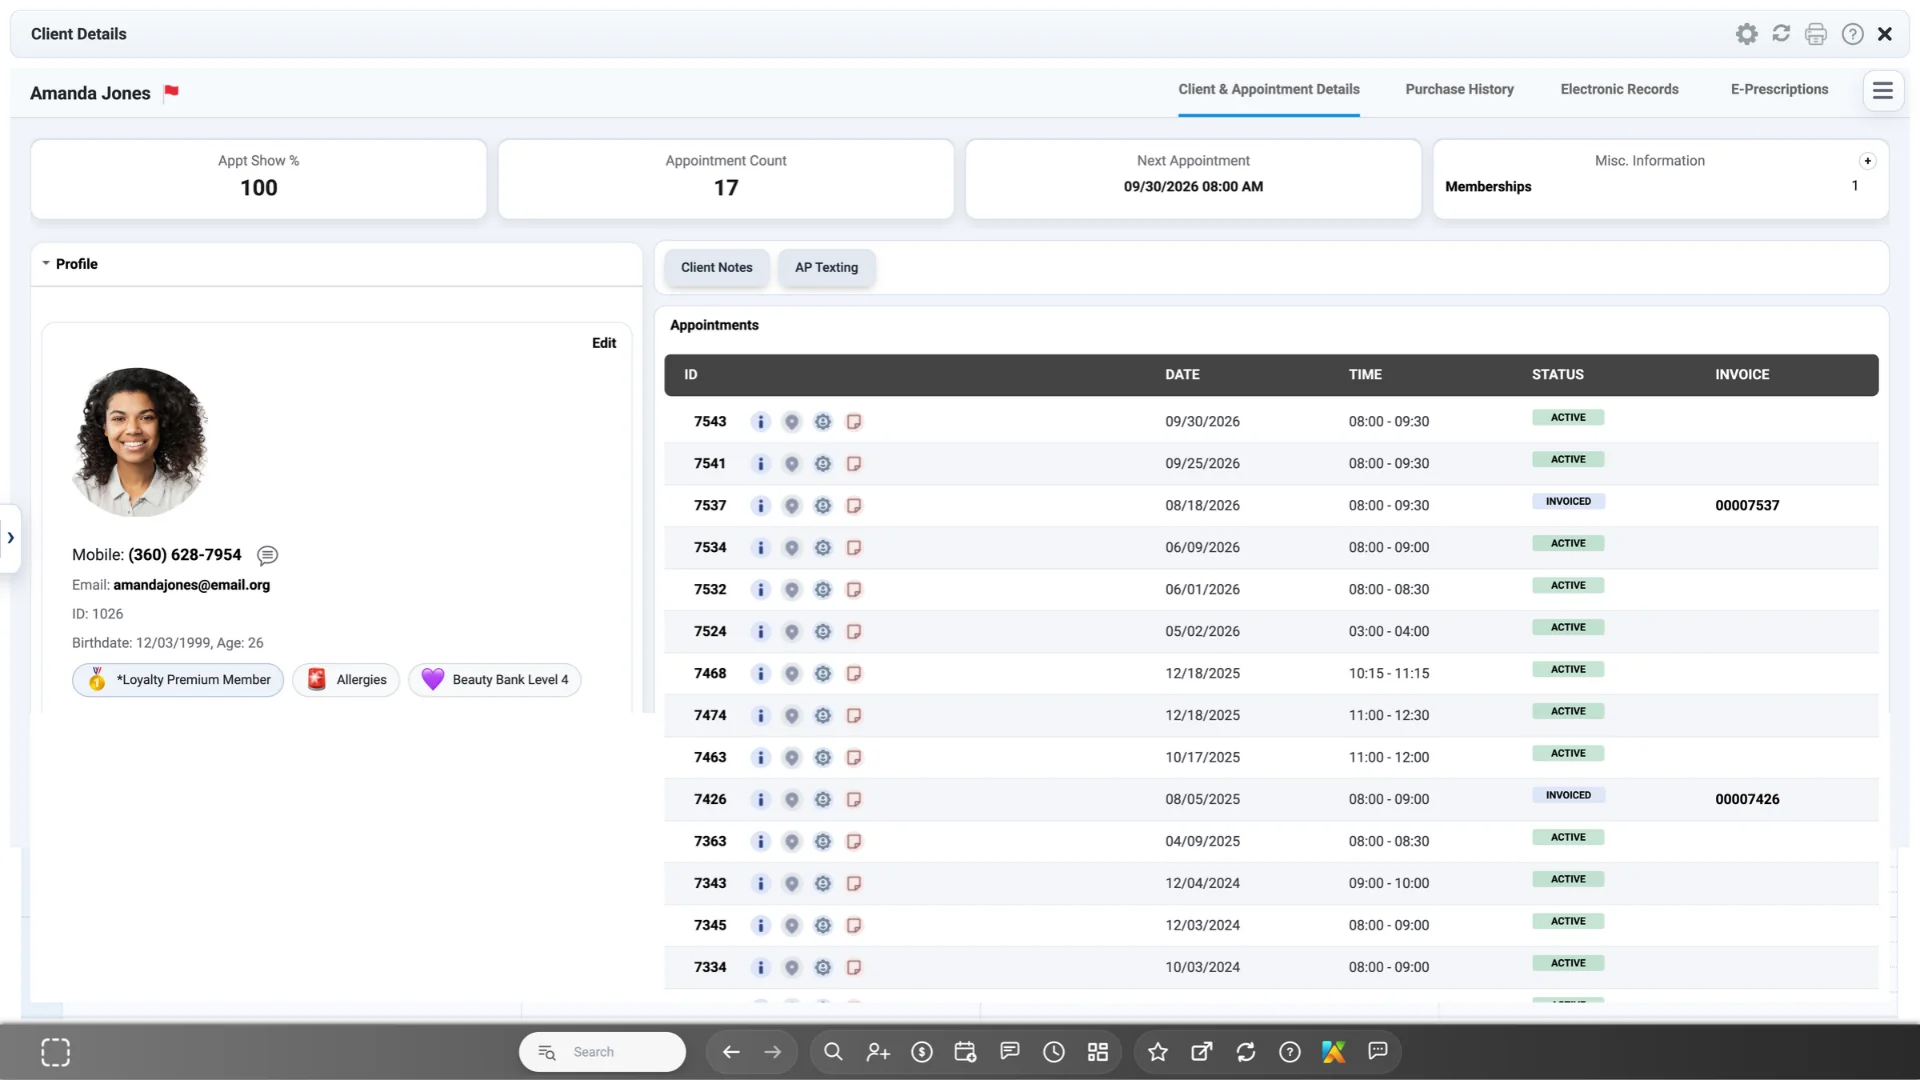Open gear options for appointment 7468

[x=822, y=674]
